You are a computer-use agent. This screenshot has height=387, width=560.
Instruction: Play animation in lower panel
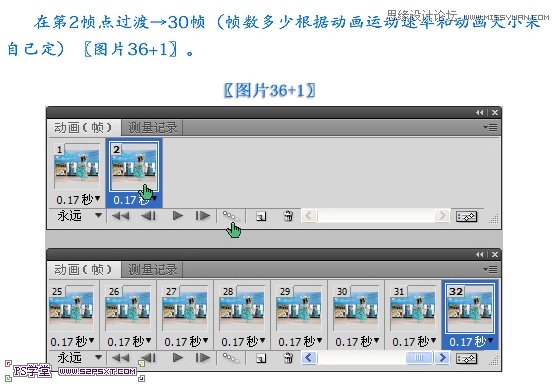[178, 358]
